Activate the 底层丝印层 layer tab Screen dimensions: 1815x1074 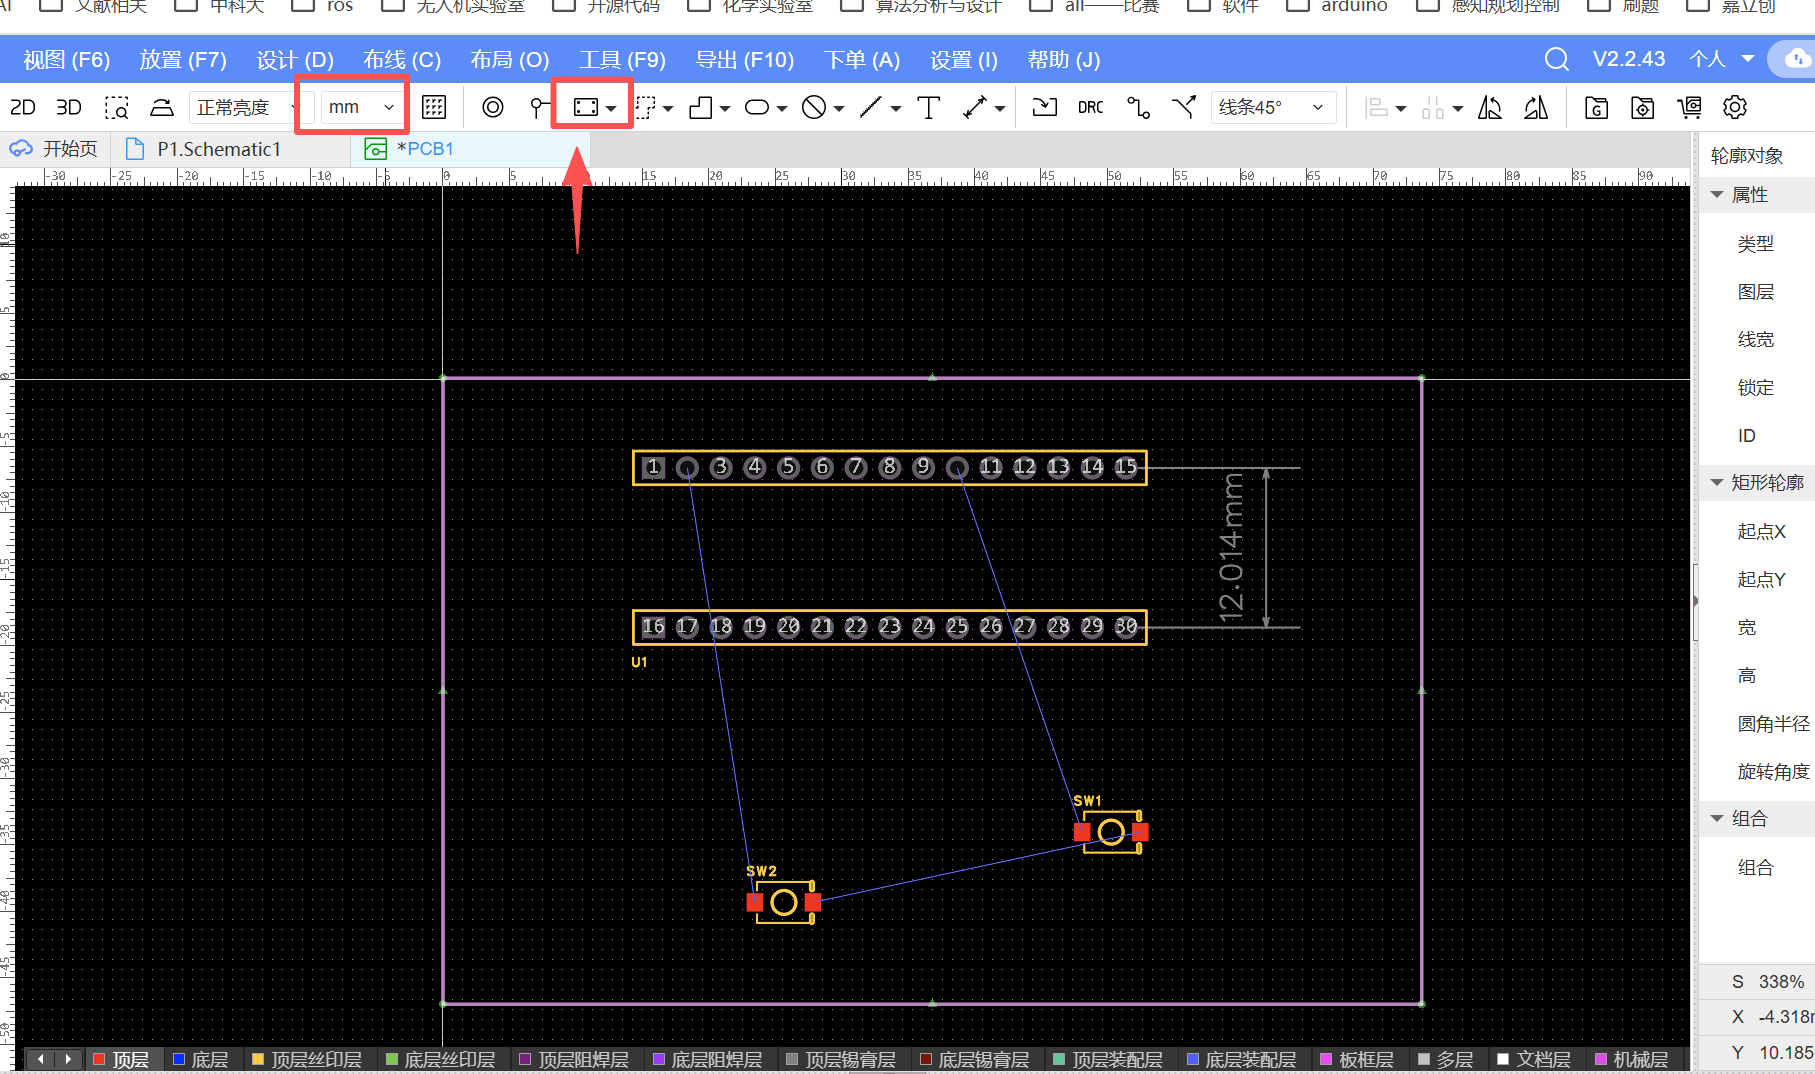point(440,1059)
